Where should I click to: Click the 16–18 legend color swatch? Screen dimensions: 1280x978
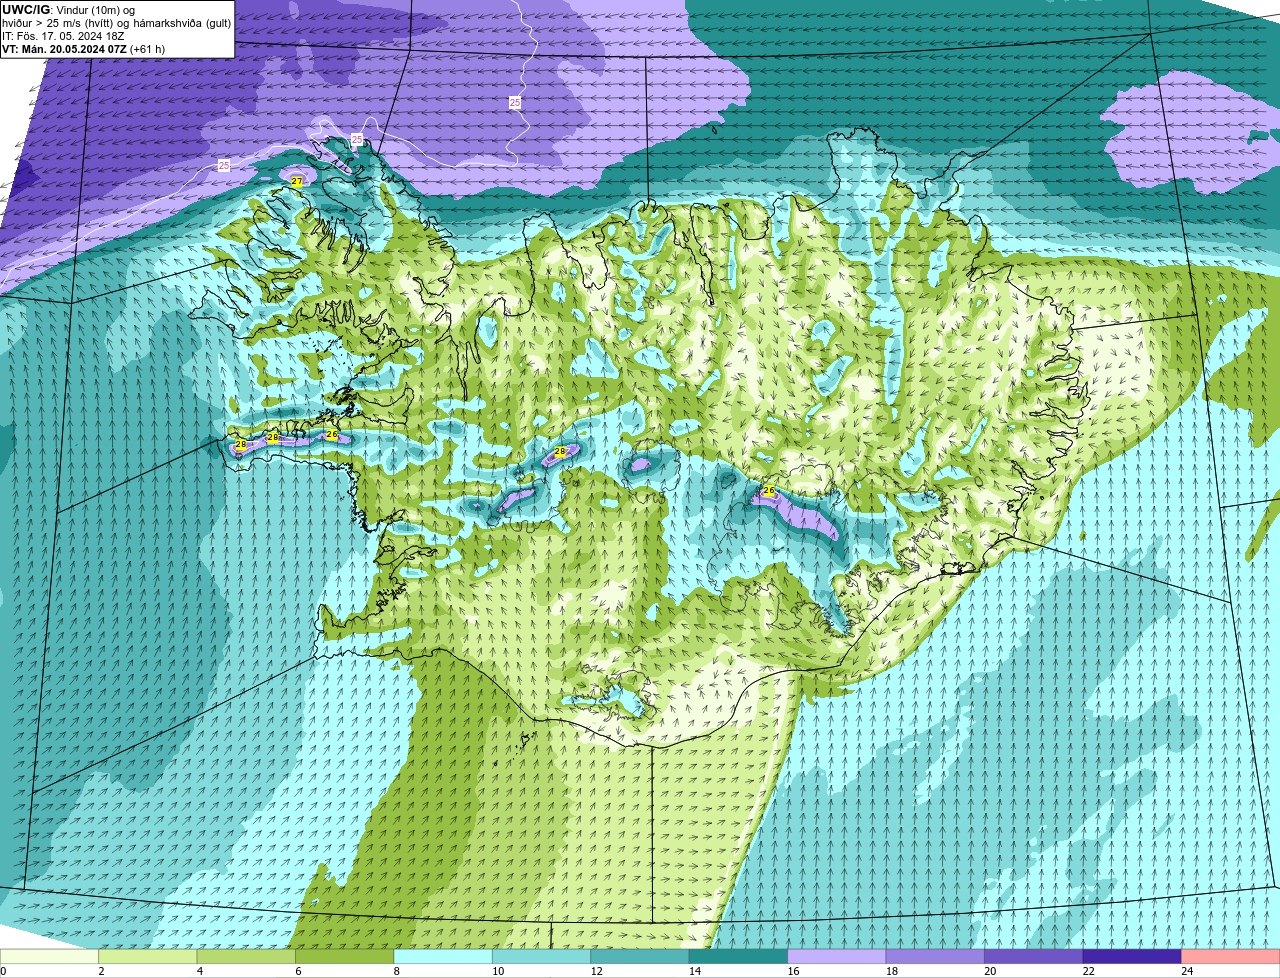pos(837,957)
